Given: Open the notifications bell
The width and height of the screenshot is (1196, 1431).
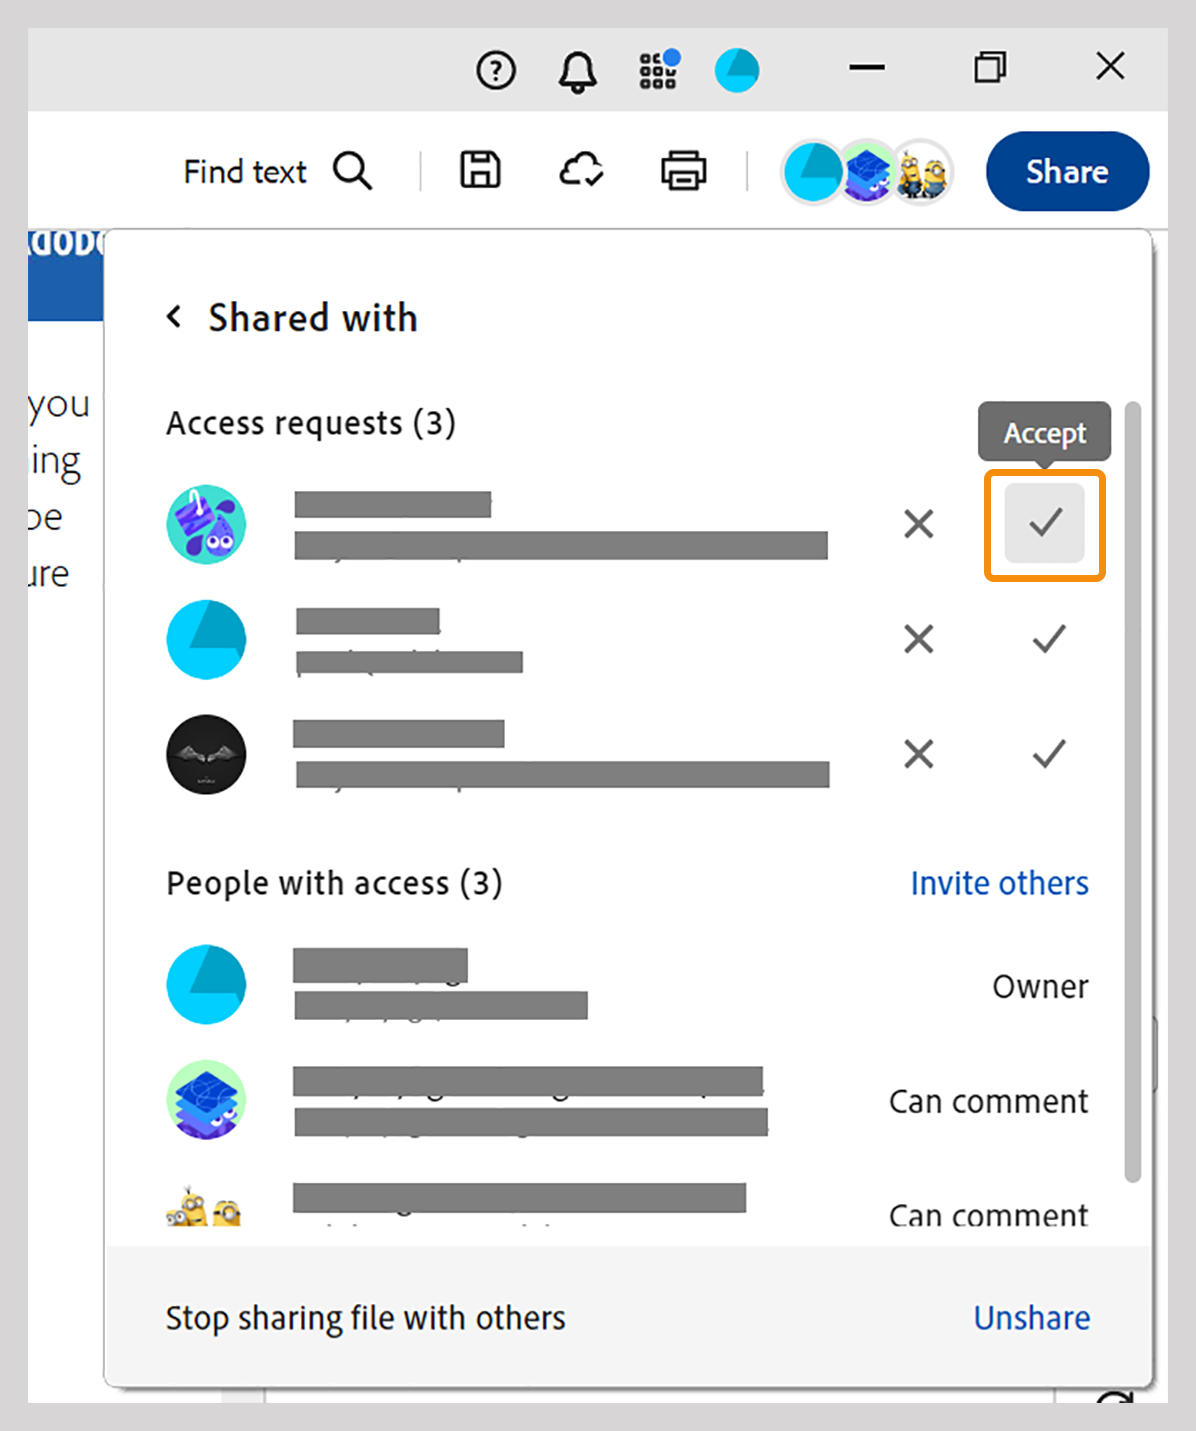Looking at the screenshot, I should click(x=577, y=72).
